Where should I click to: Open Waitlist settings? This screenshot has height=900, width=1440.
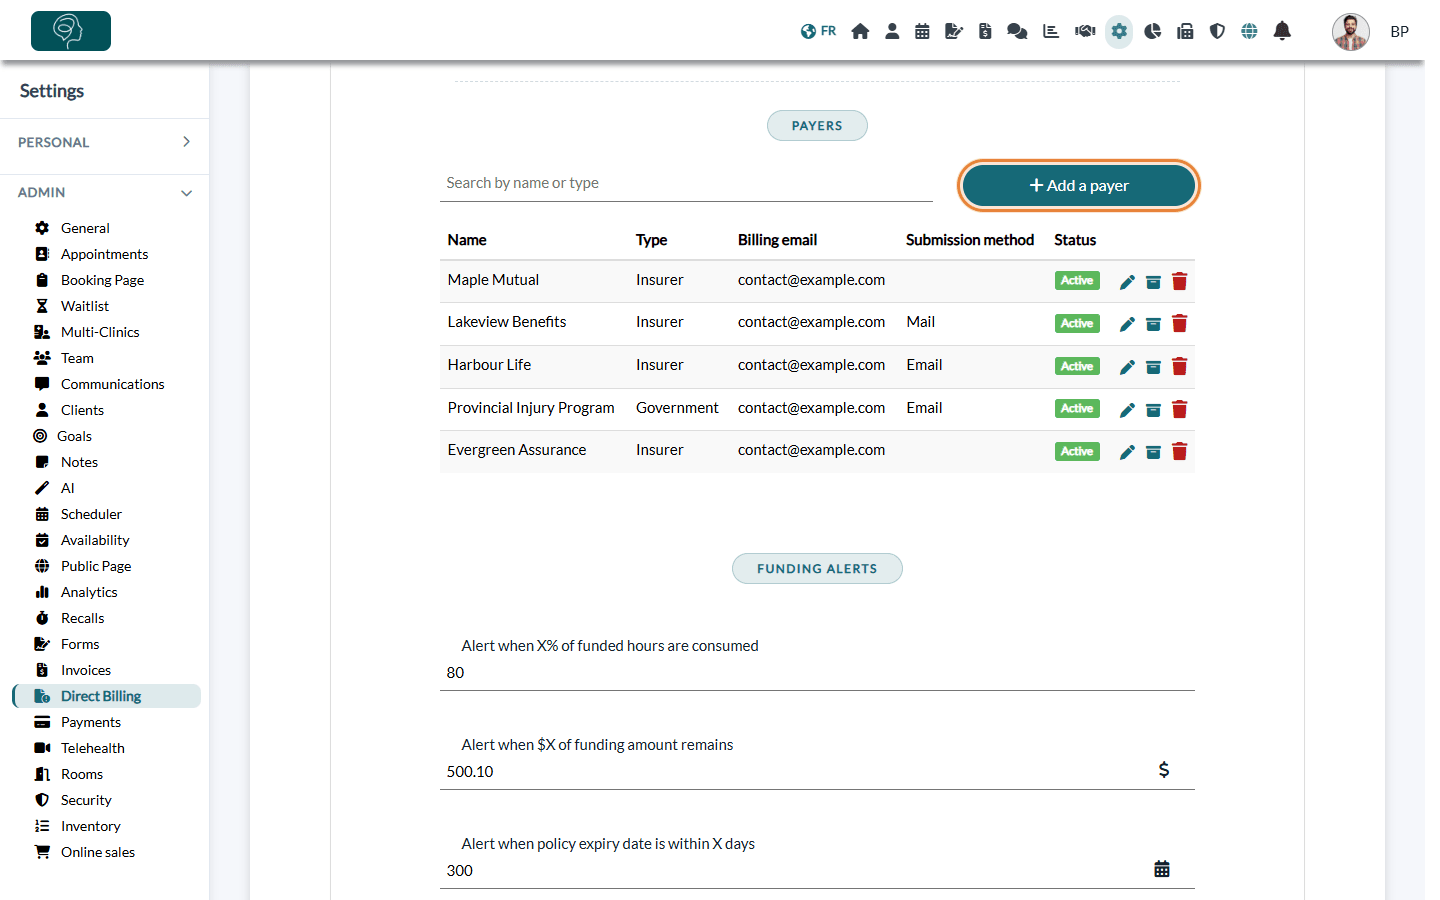pos(85,306)
